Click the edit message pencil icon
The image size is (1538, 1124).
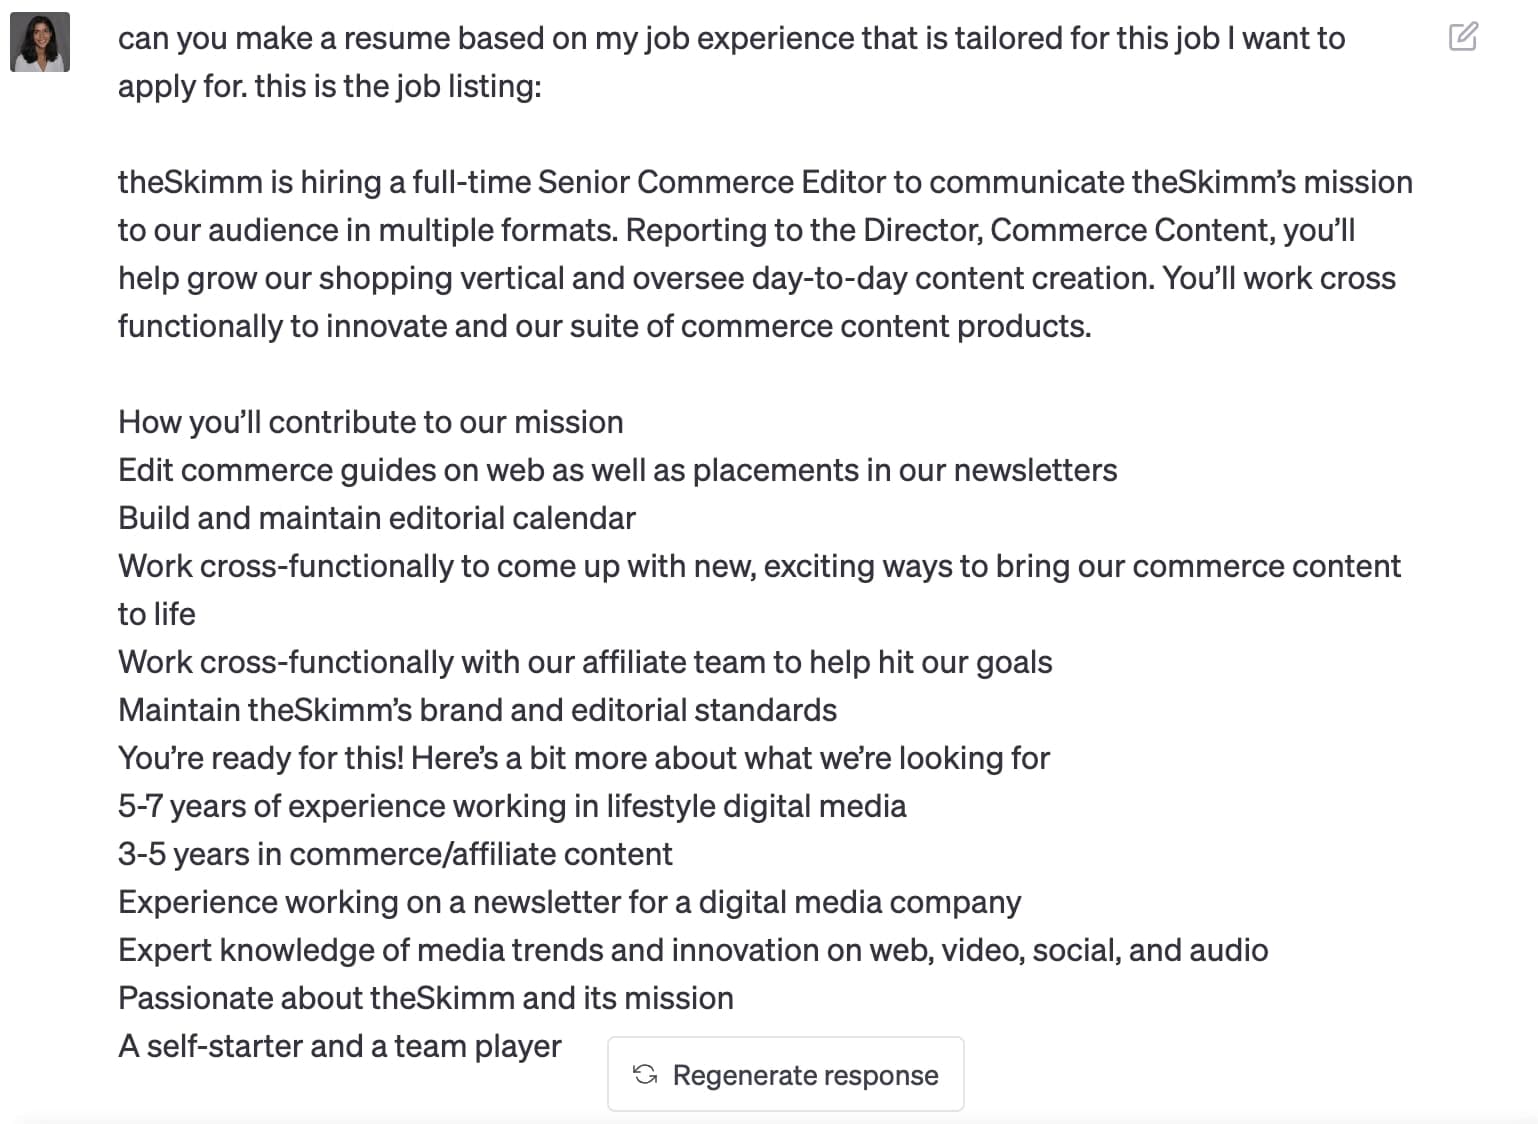click(x=1462, y=38)
